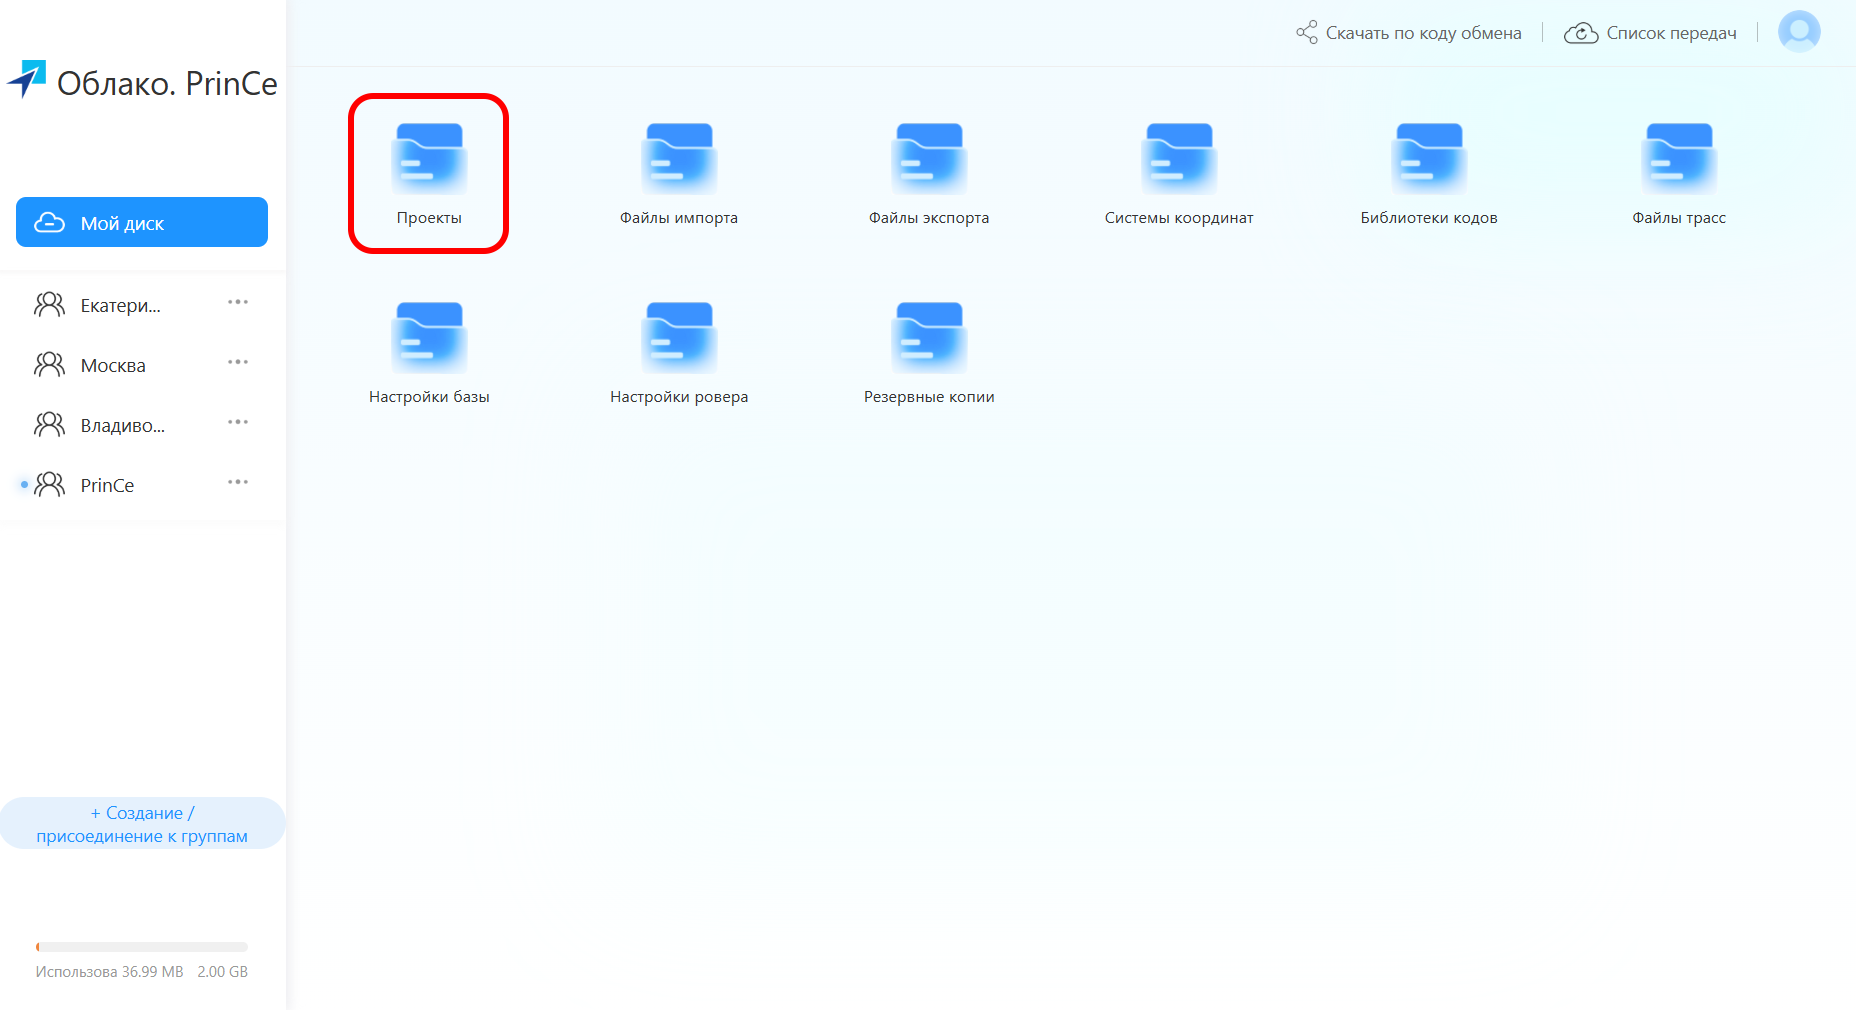Click the Настройки ровера label
The image size is (1856, 1010).
[679, 397]
